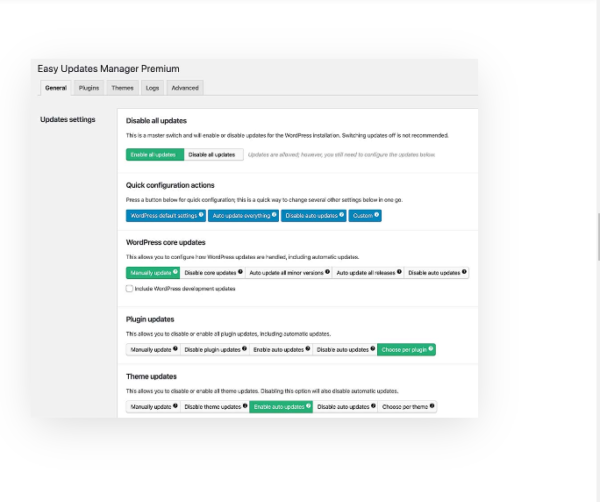Select plugin Enable auto updates
The height and width of the screenshot is (502, 600).
[x=281, y=350]
